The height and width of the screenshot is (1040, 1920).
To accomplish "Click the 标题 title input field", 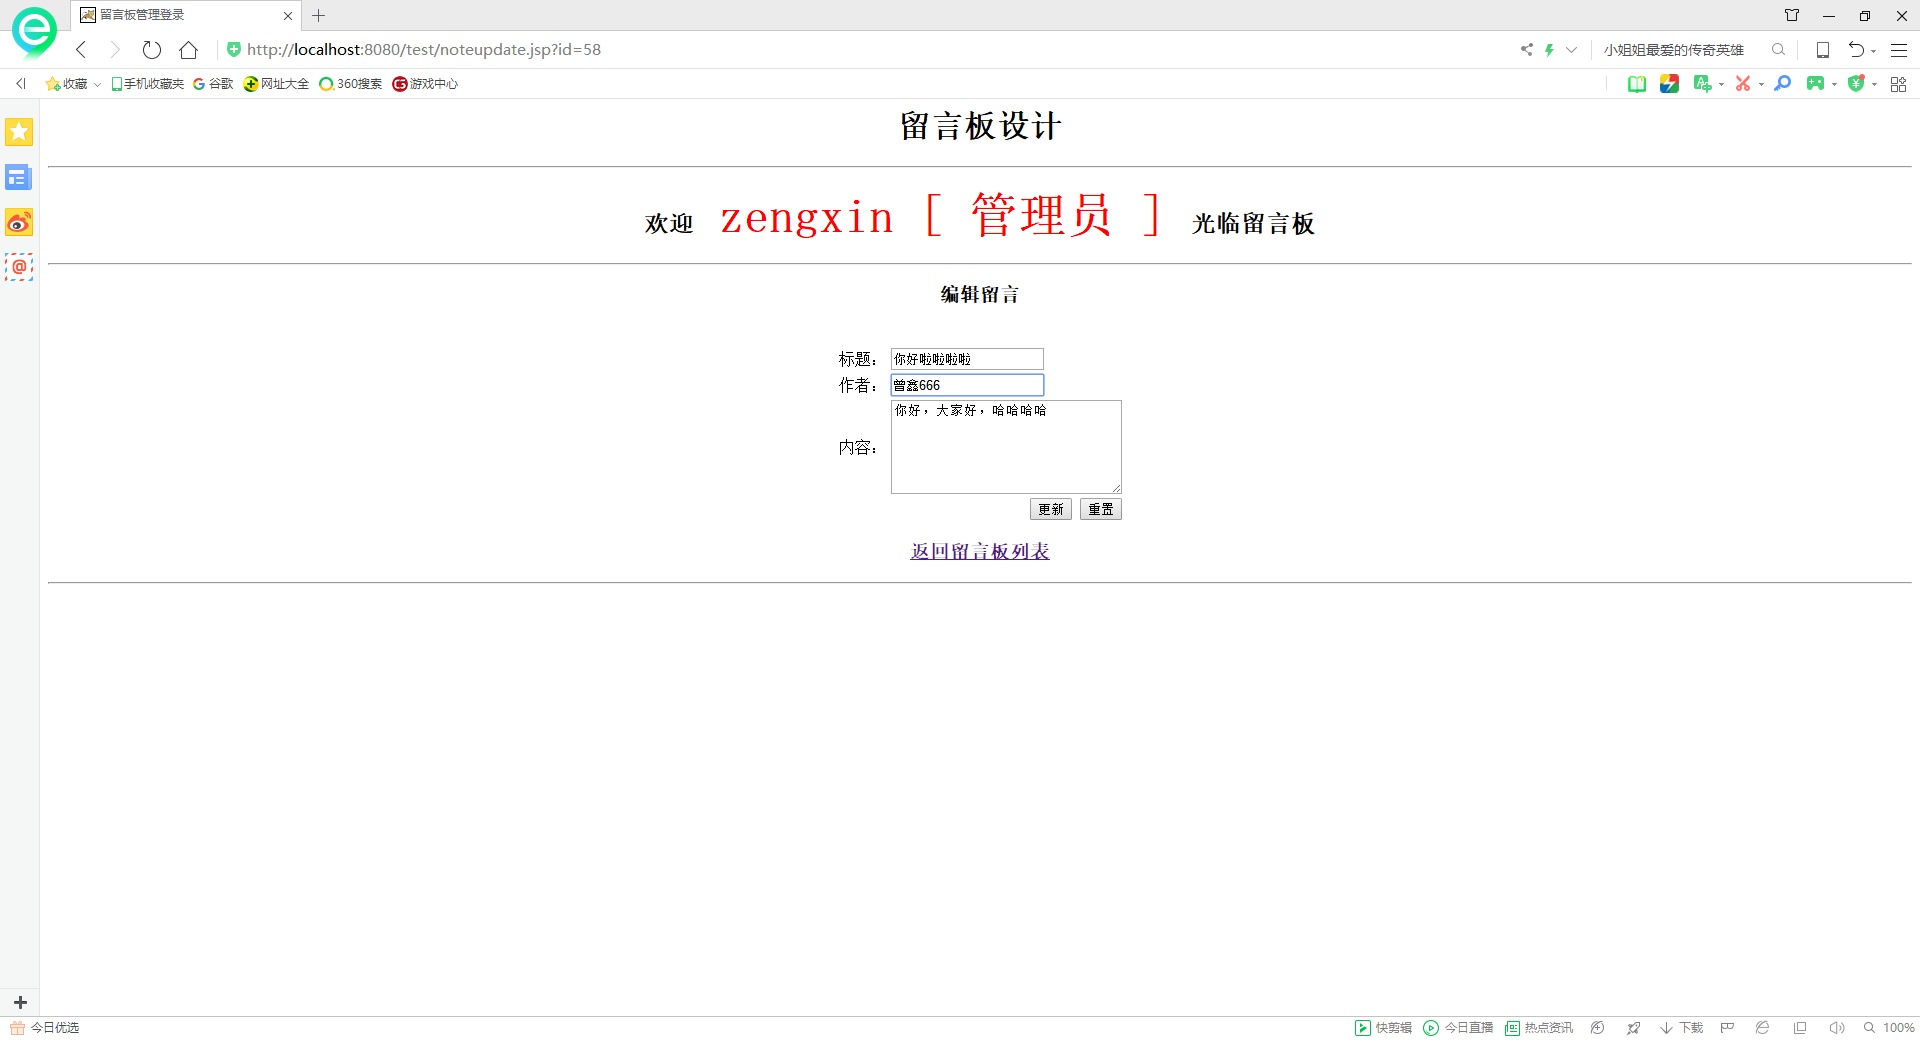I will click(967, 359).
